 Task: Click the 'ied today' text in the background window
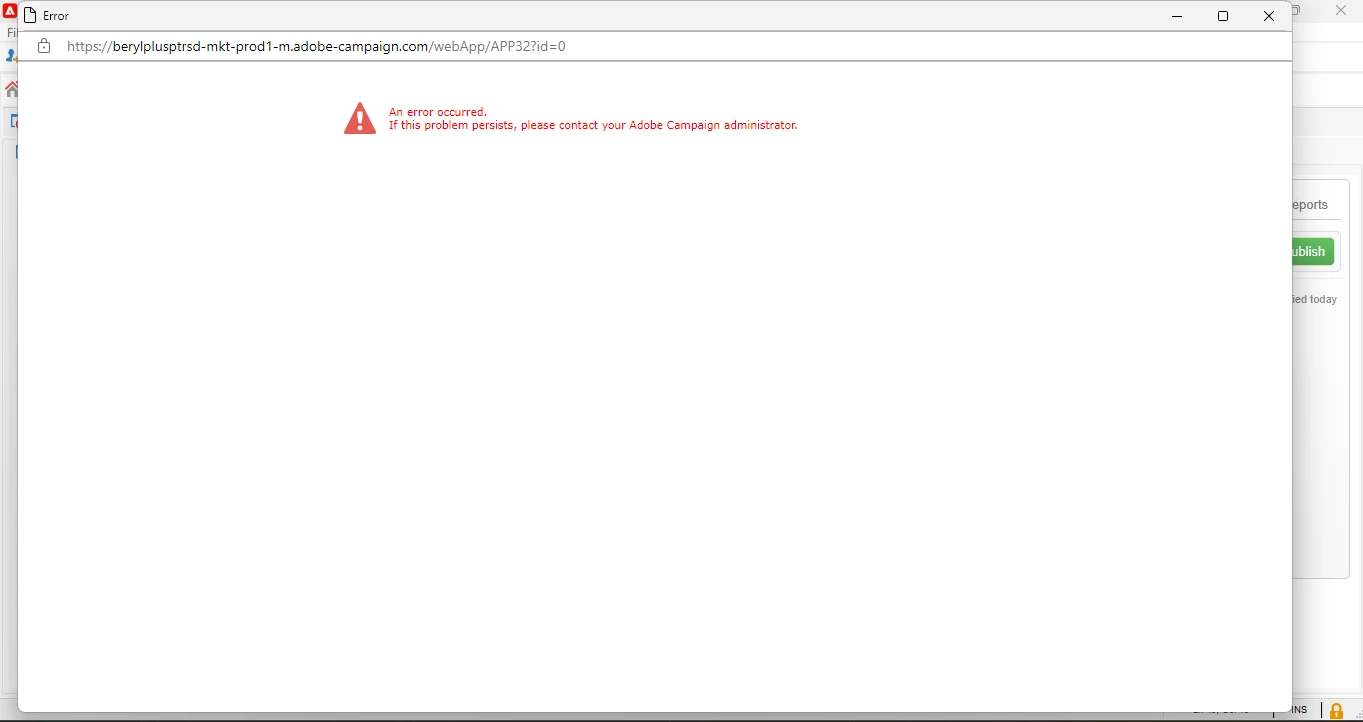(x=1316, y=300)
